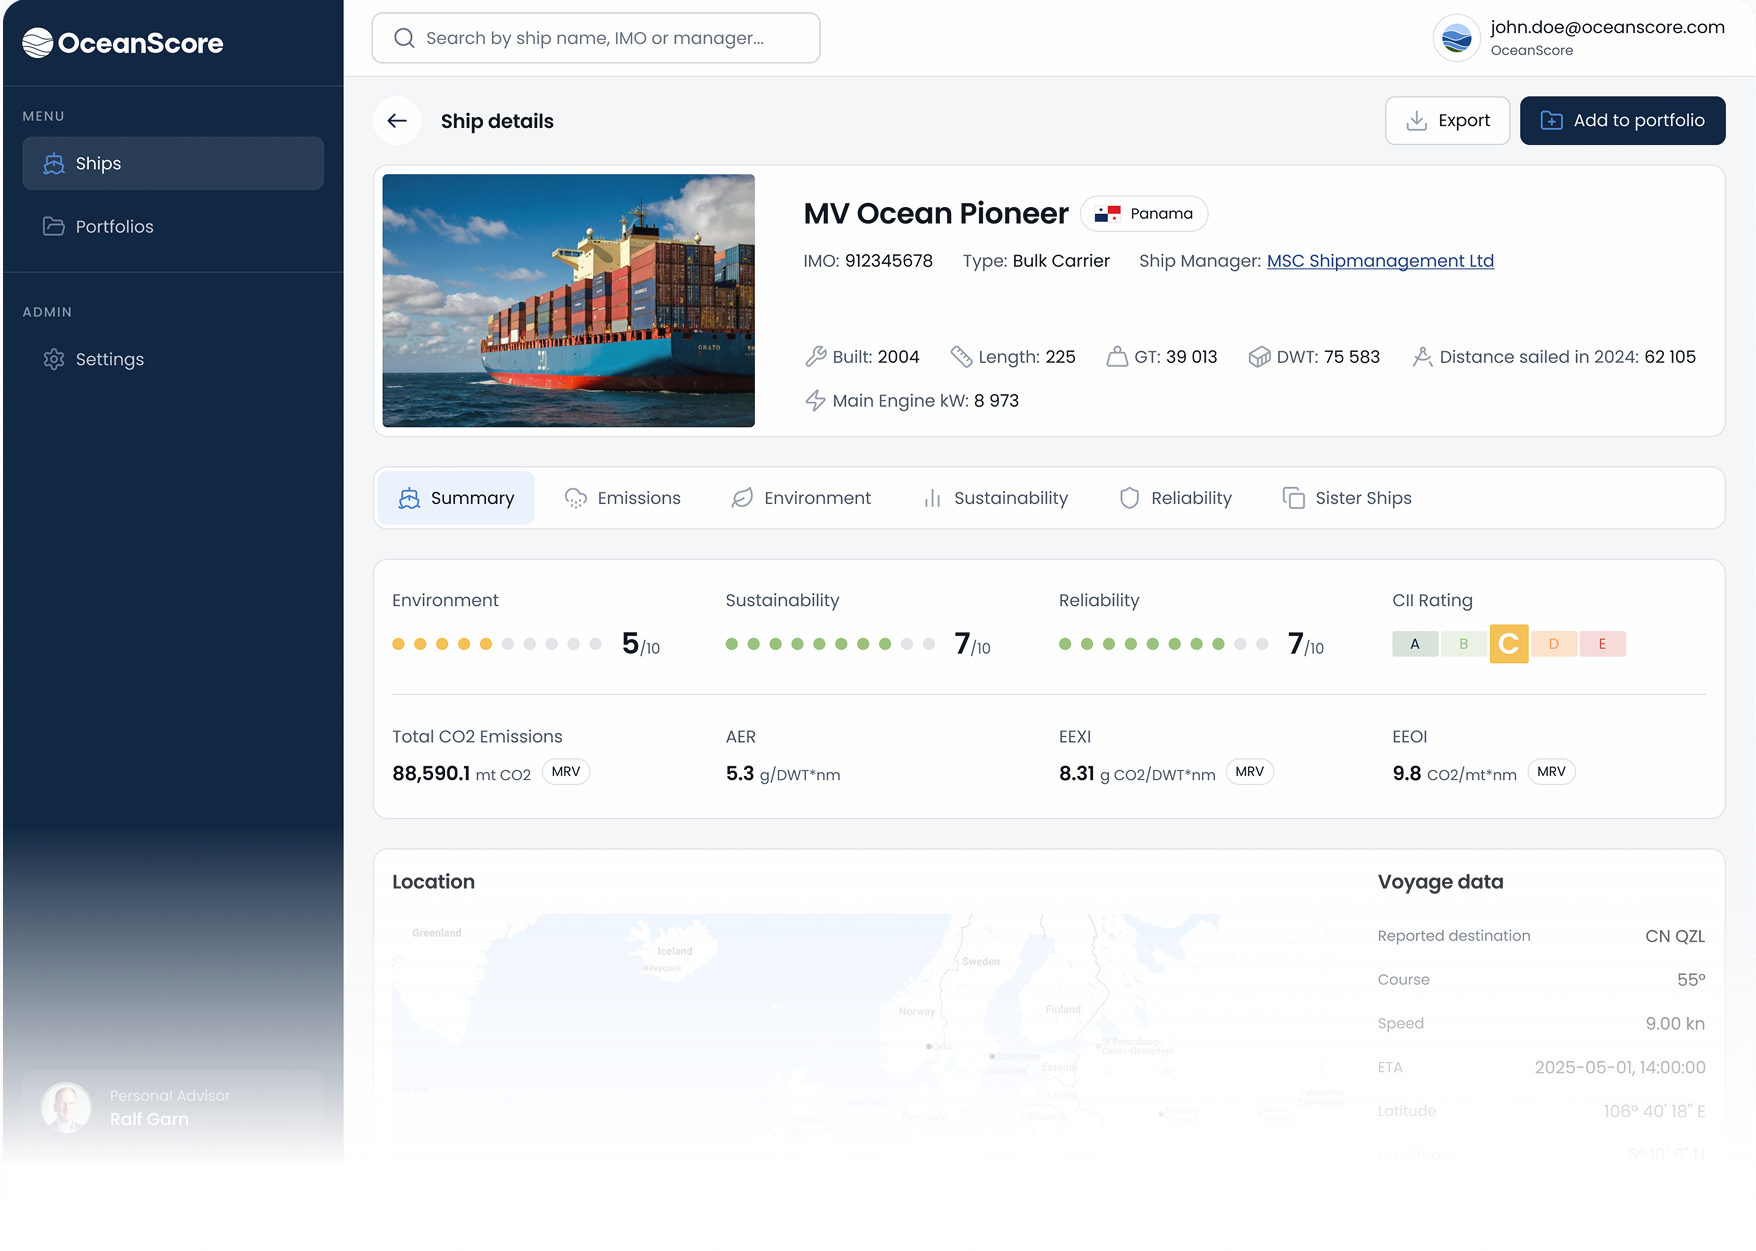Focus the ship name search field
This screenshot has height=1251, width=1756.
pos(610,38)
